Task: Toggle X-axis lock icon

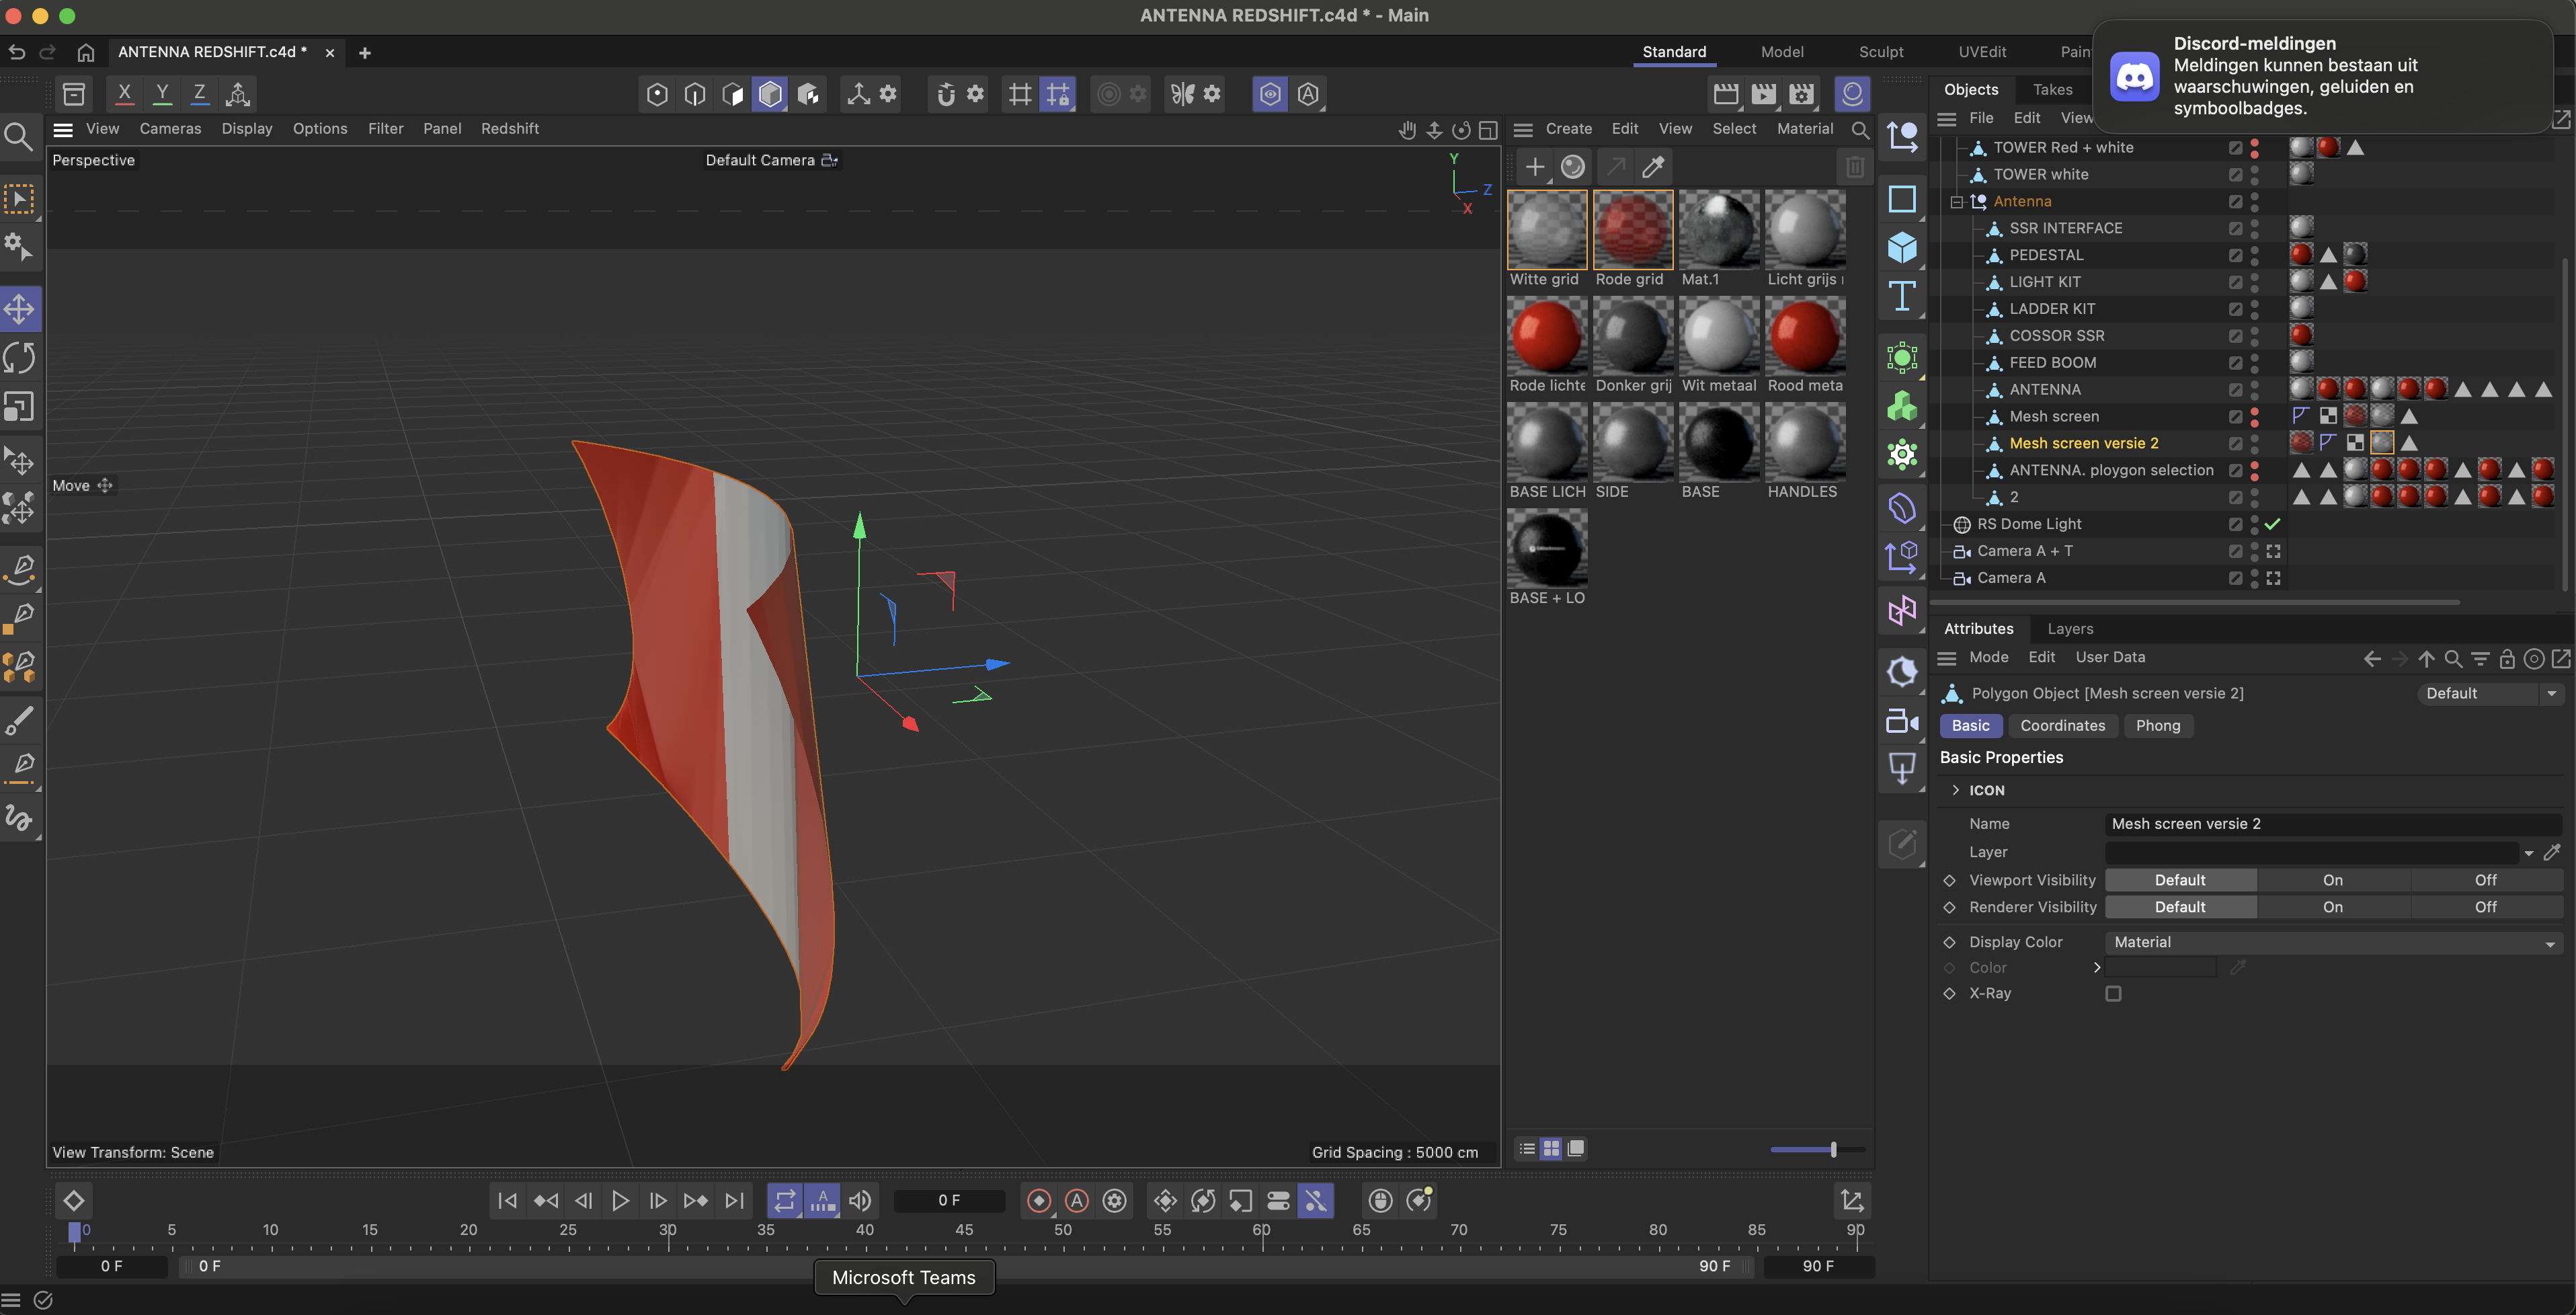Action: pyautogui.click(x=124, y=94)
